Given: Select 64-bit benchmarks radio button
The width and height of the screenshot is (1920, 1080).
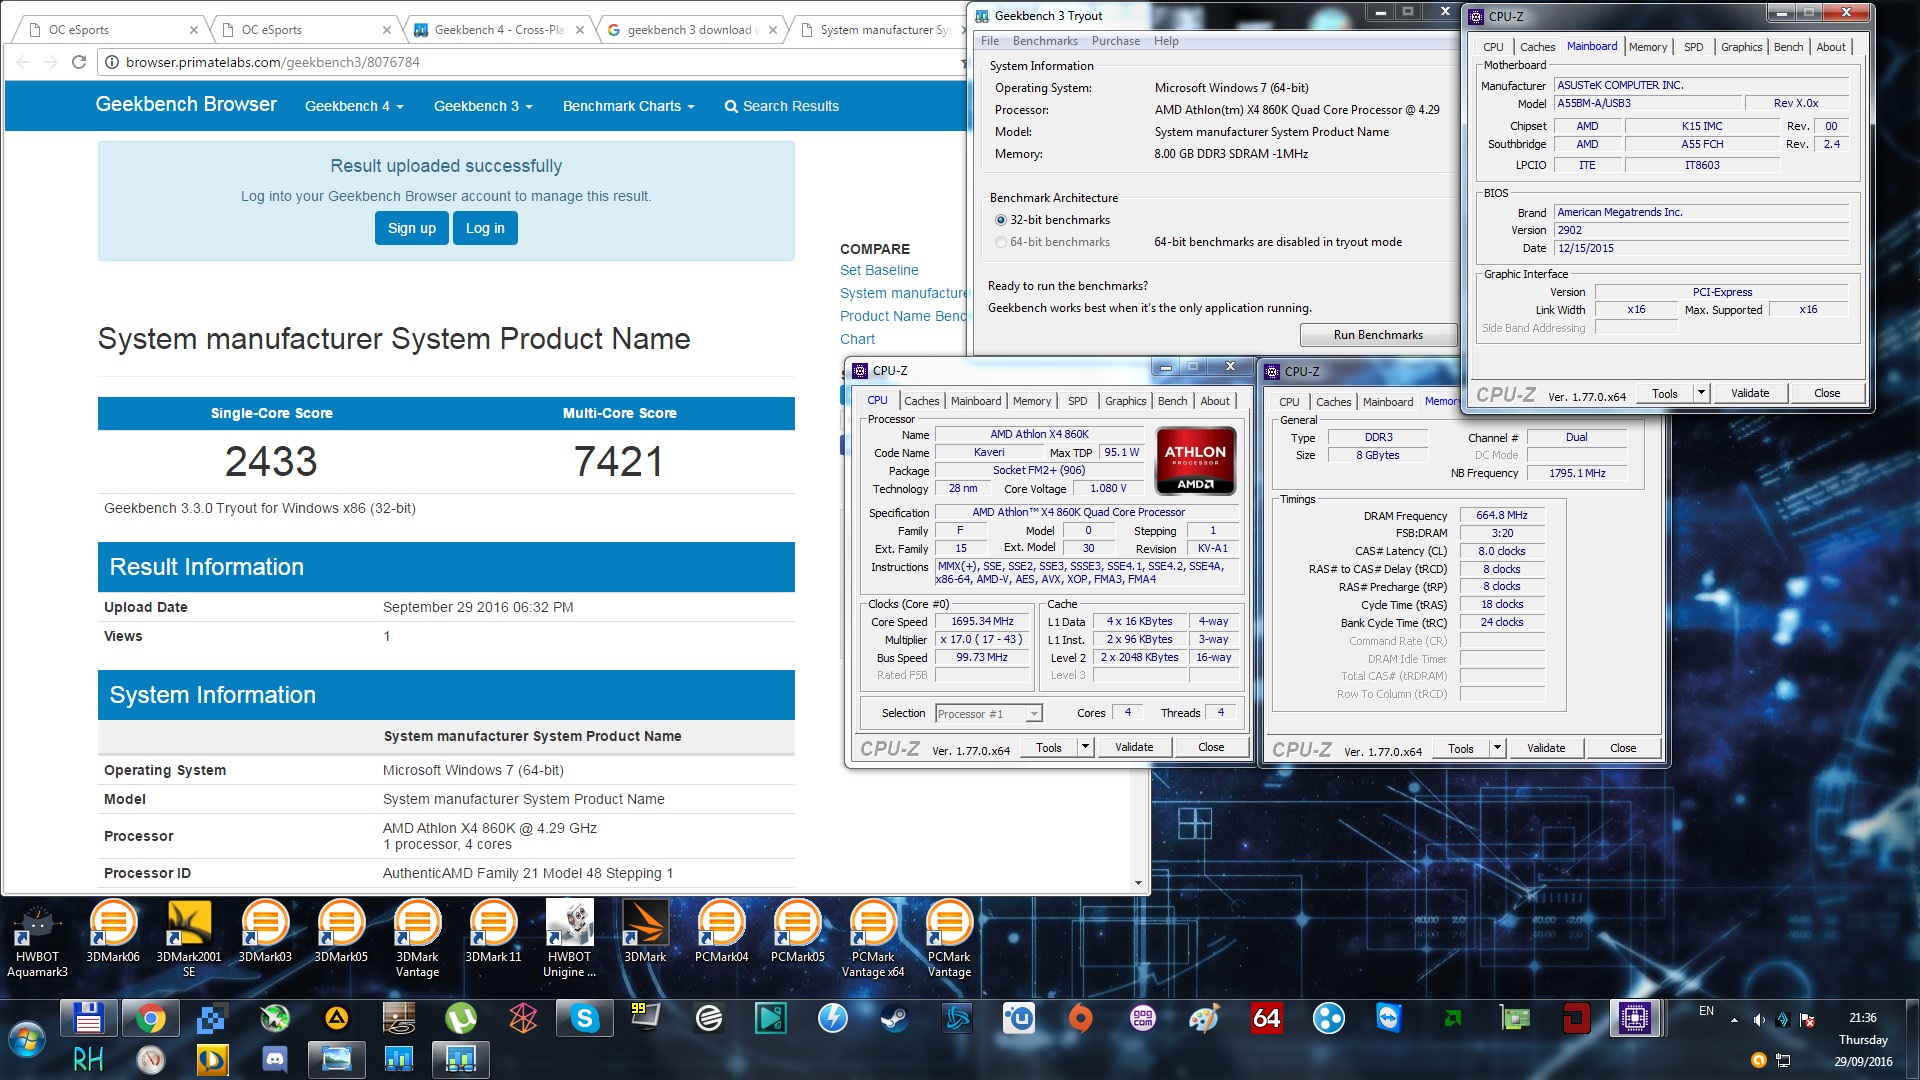Looking at the screenshot, I should pos(1001,242).
